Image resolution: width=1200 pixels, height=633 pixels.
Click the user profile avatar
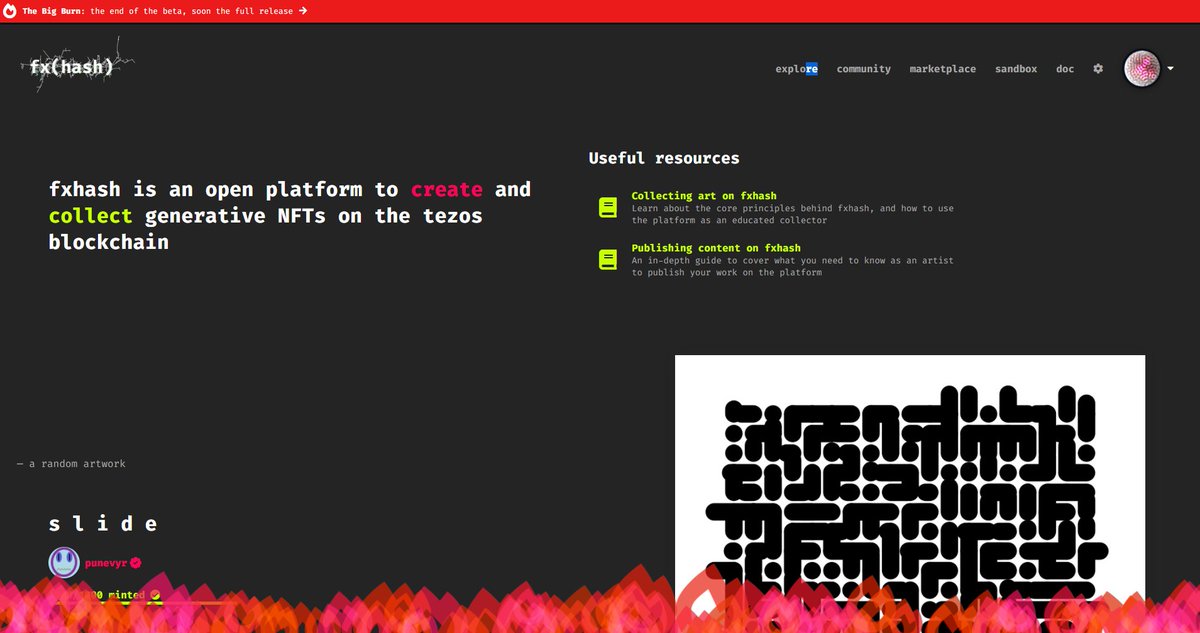point(1142,69)
